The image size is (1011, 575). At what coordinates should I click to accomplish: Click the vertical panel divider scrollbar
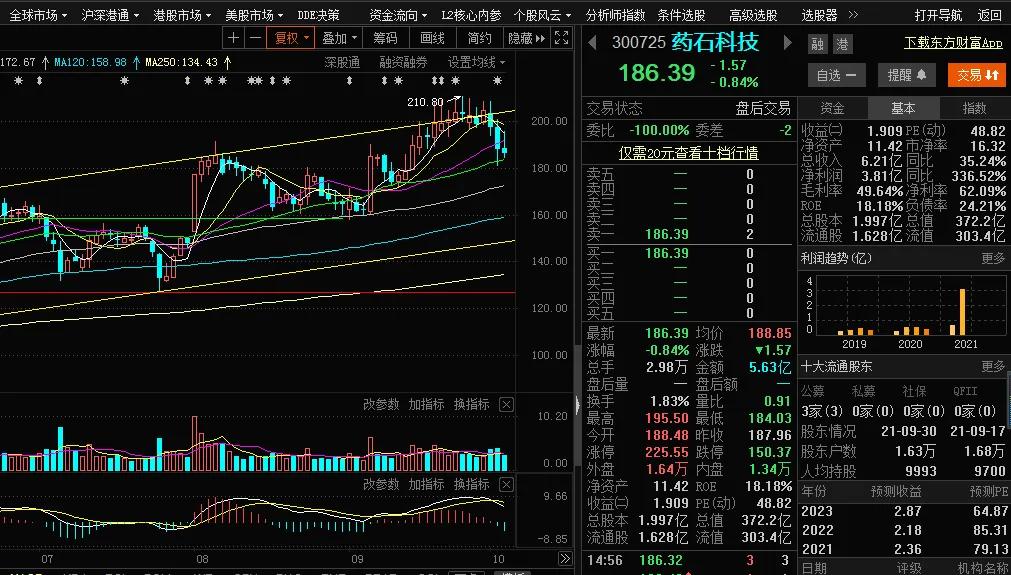click(x=577, y=405)
